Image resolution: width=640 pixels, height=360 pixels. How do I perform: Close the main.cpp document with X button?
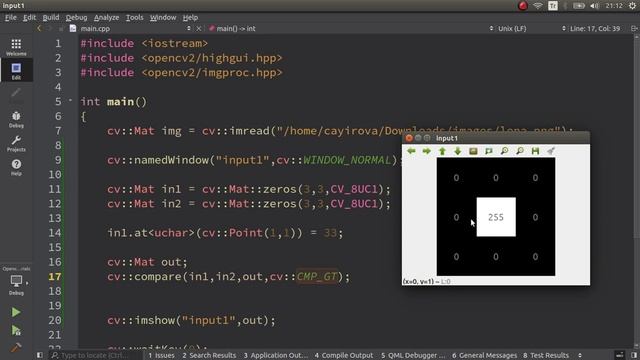[199, 29]
